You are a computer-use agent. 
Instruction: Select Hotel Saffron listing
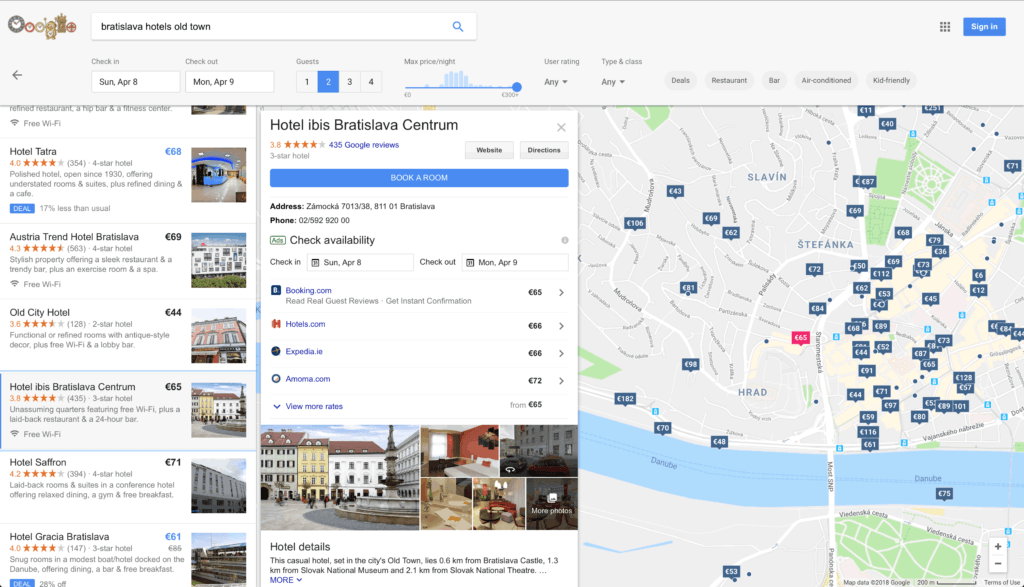point(128,486)
